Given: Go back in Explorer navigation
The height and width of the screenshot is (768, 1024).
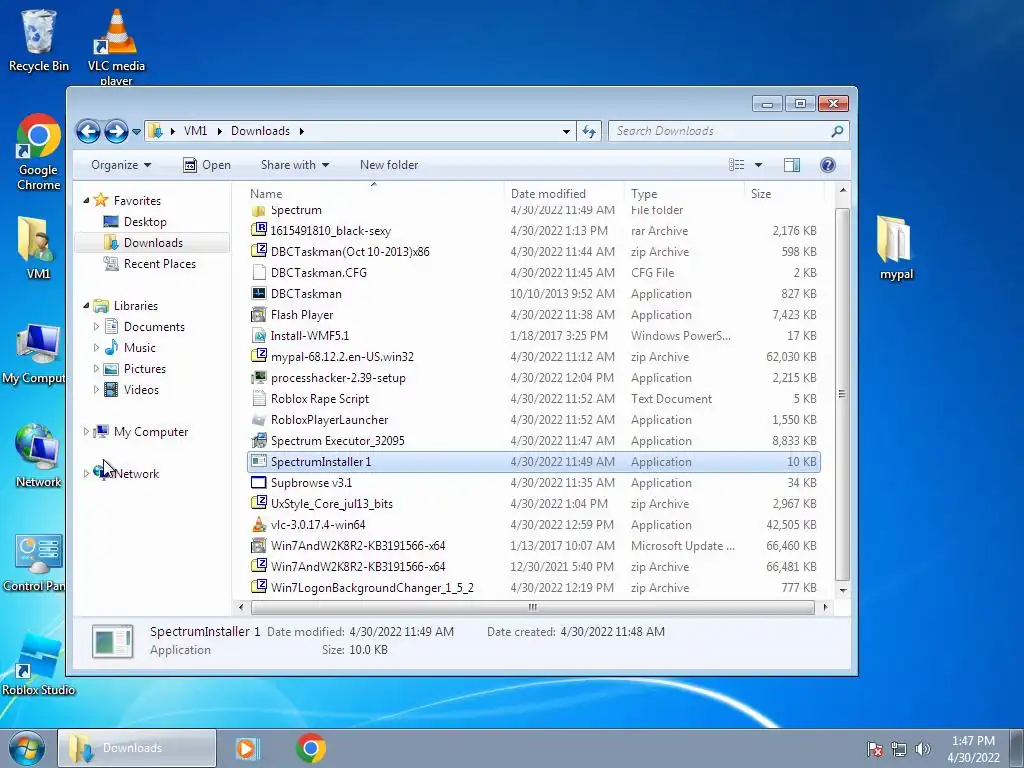Looking at the screenshot, I should 88,131.
